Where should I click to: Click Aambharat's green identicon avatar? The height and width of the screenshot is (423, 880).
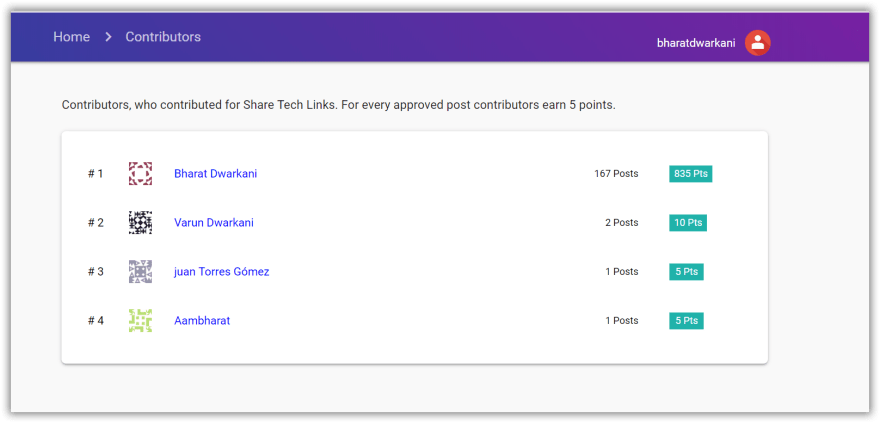[x=140, y=320]
